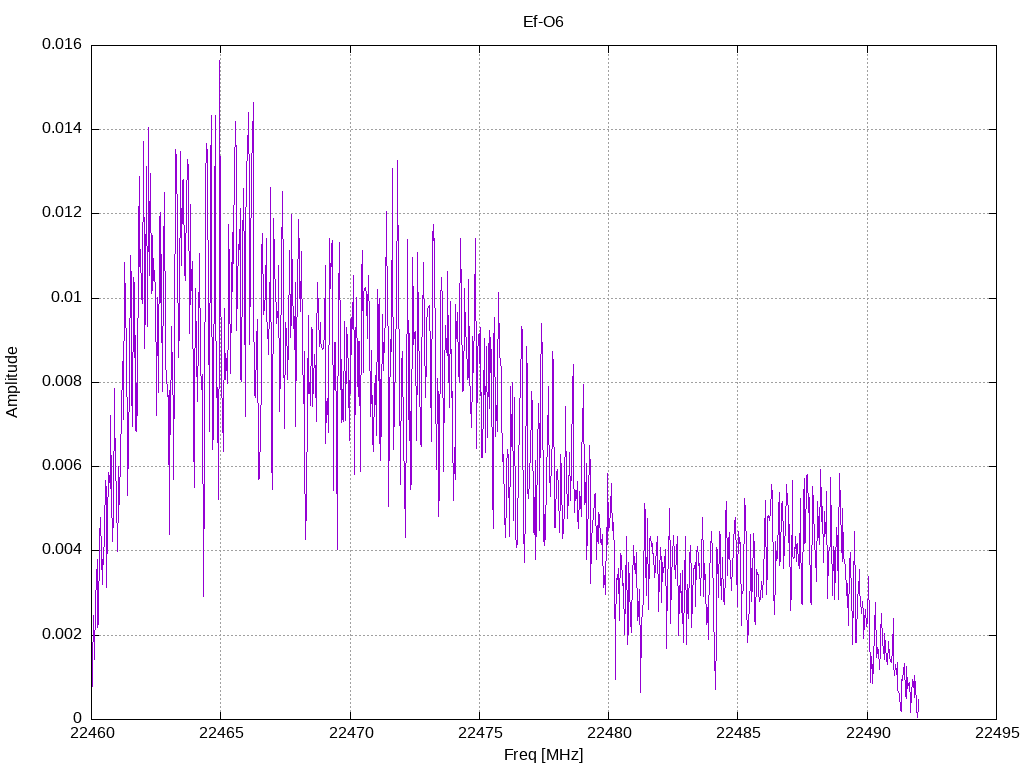Select the 22495 x-axis tick label
This screenshot has height=768, width=1024.
click(x=997, y=733)
